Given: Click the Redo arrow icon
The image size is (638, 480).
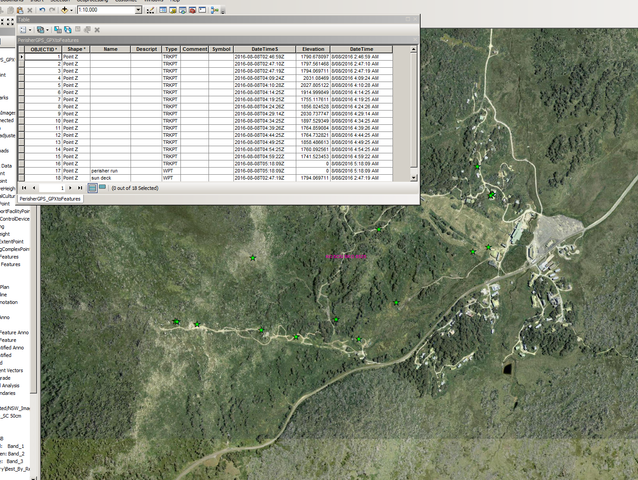Looking at the screenshot, I should tap(52, 10).
